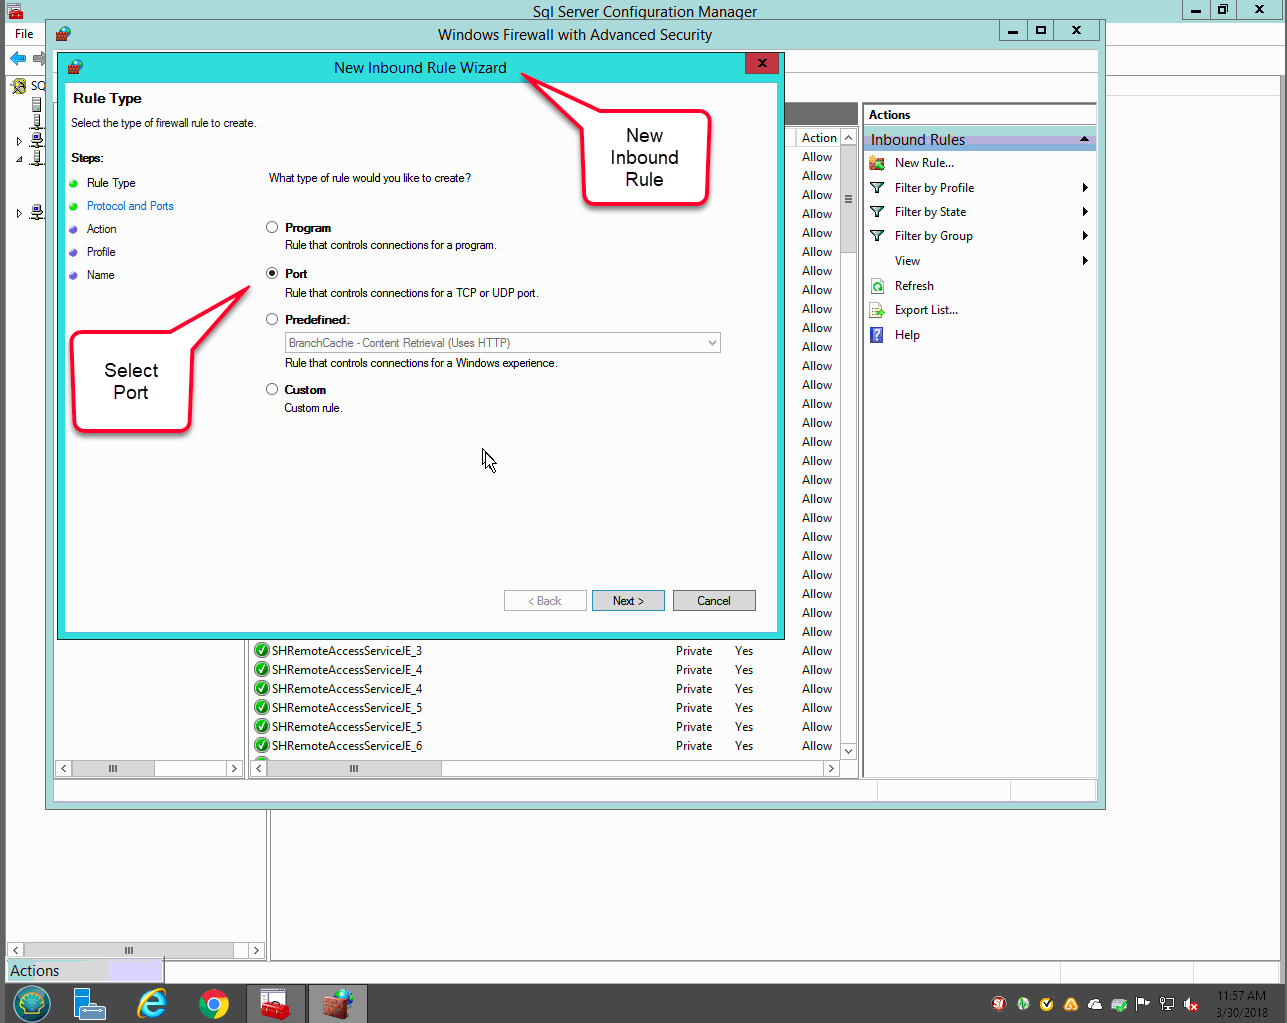1287x1023 pixels.
Task: Select the Custom rule radio button
Action: pyautogui.click(x=272, y=390)
